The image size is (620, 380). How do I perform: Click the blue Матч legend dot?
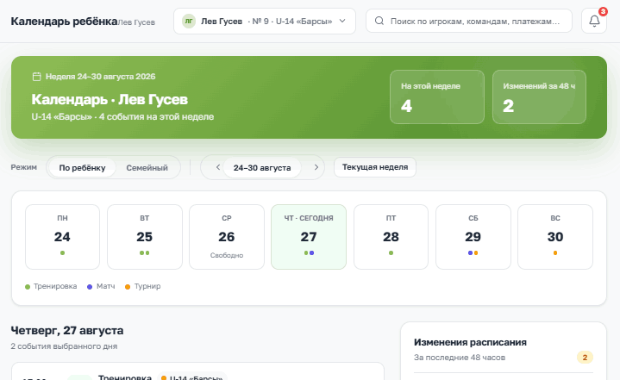[89, 287]
